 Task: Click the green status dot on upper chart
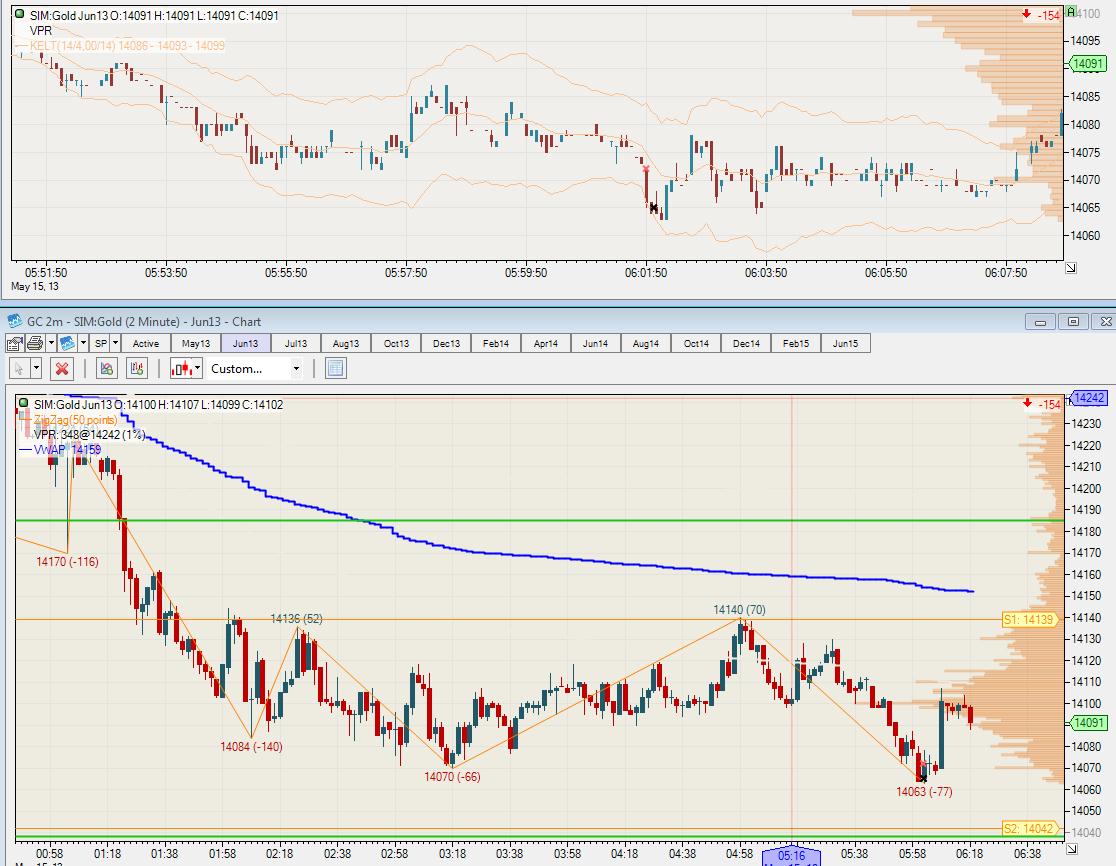click(x=20, y=14)
